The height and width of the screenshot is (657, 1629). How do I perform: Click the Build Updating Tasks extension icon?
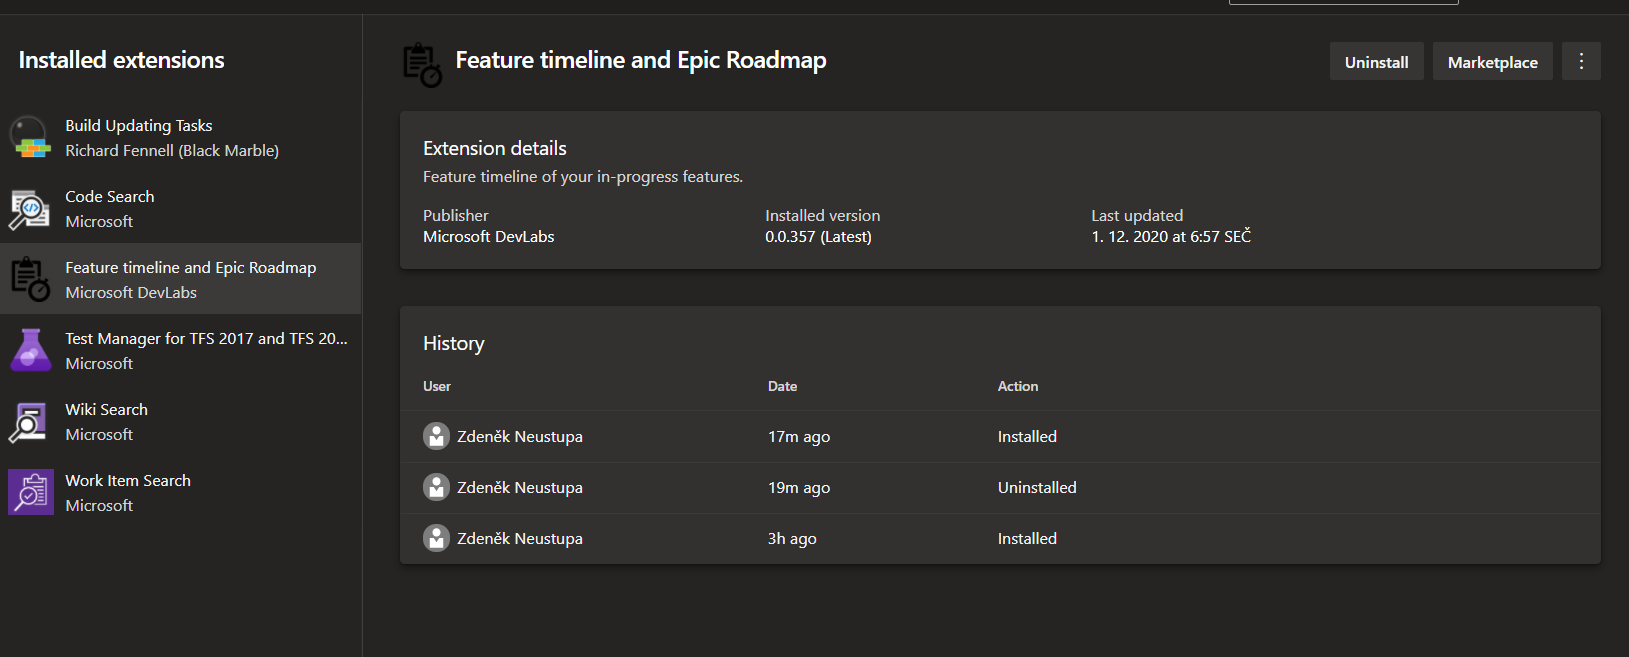(x=30, y=137)
